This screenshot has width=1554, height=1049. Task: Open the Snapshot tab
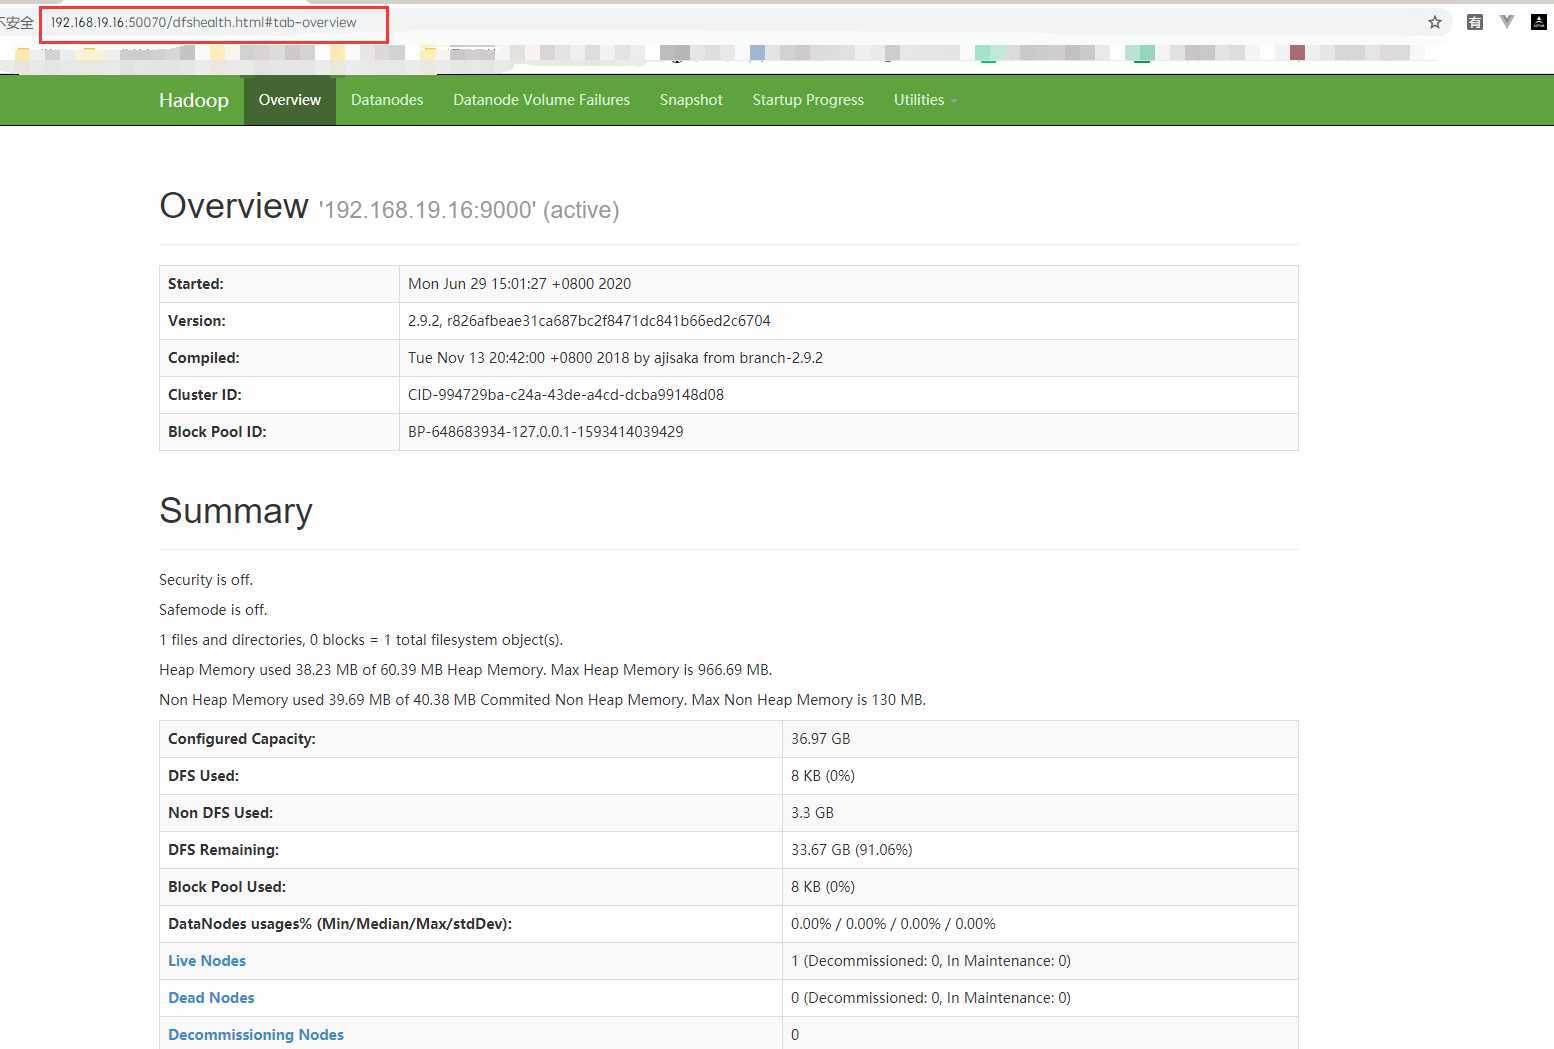point(691,100)
